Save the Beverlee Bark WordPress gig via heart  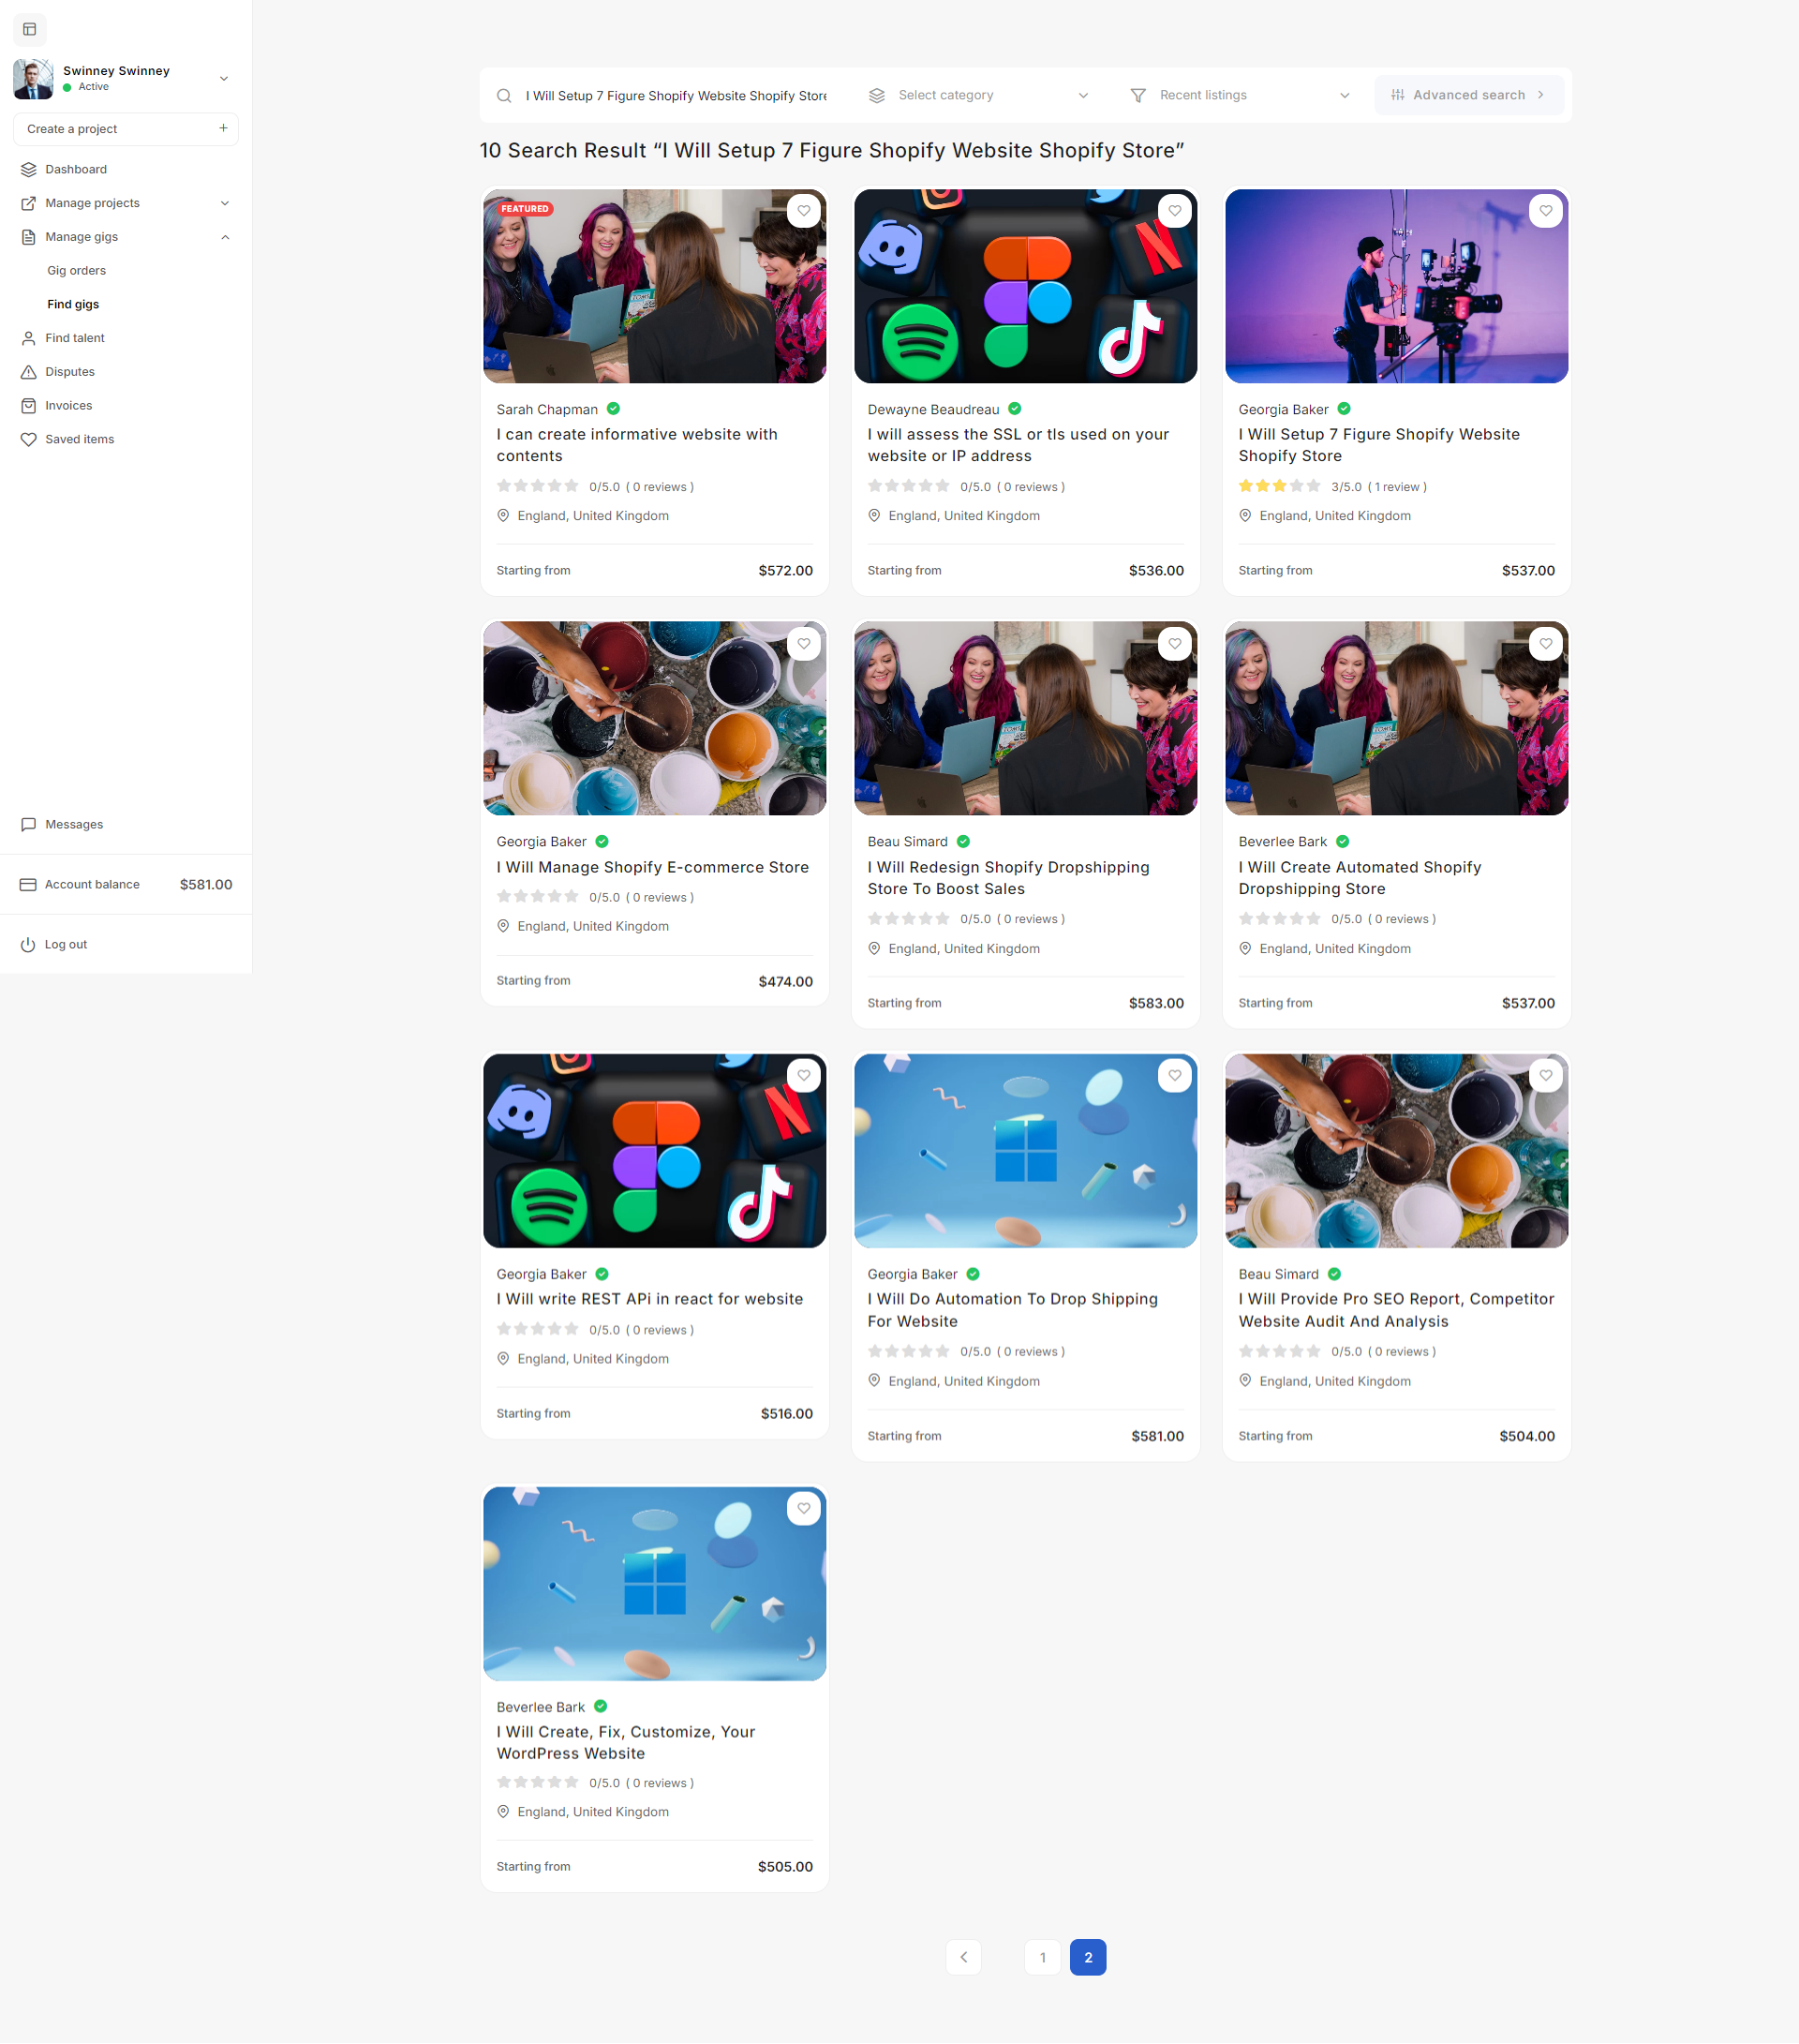(804, 1508)
